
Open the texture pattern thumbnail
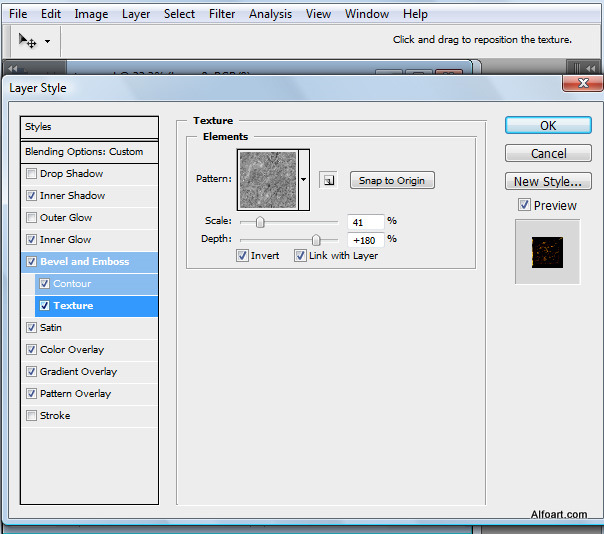point(267,179)
